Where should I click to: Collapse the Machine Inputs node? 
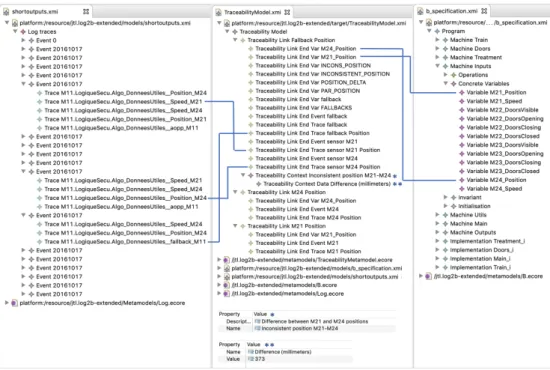[x=437, y=66]
